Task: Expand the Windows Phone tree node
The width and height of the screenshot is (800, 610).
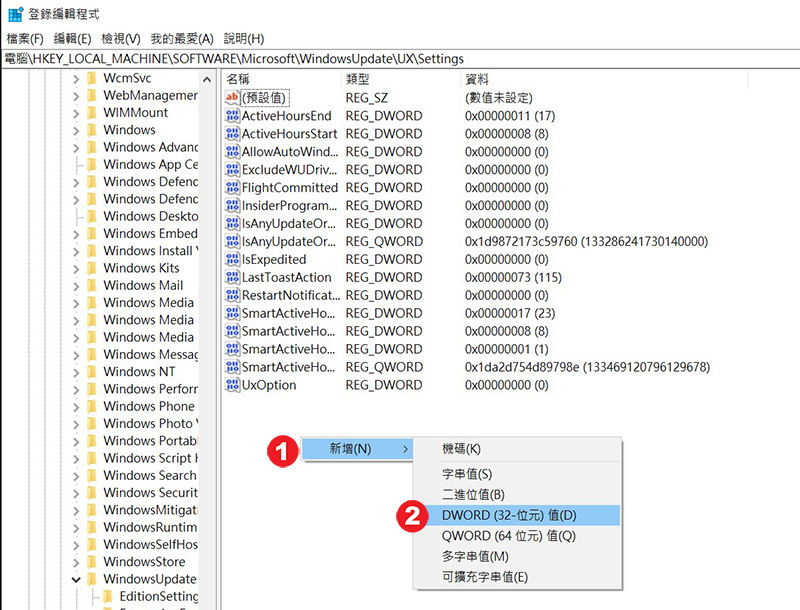Action: (x=76, y=408)
